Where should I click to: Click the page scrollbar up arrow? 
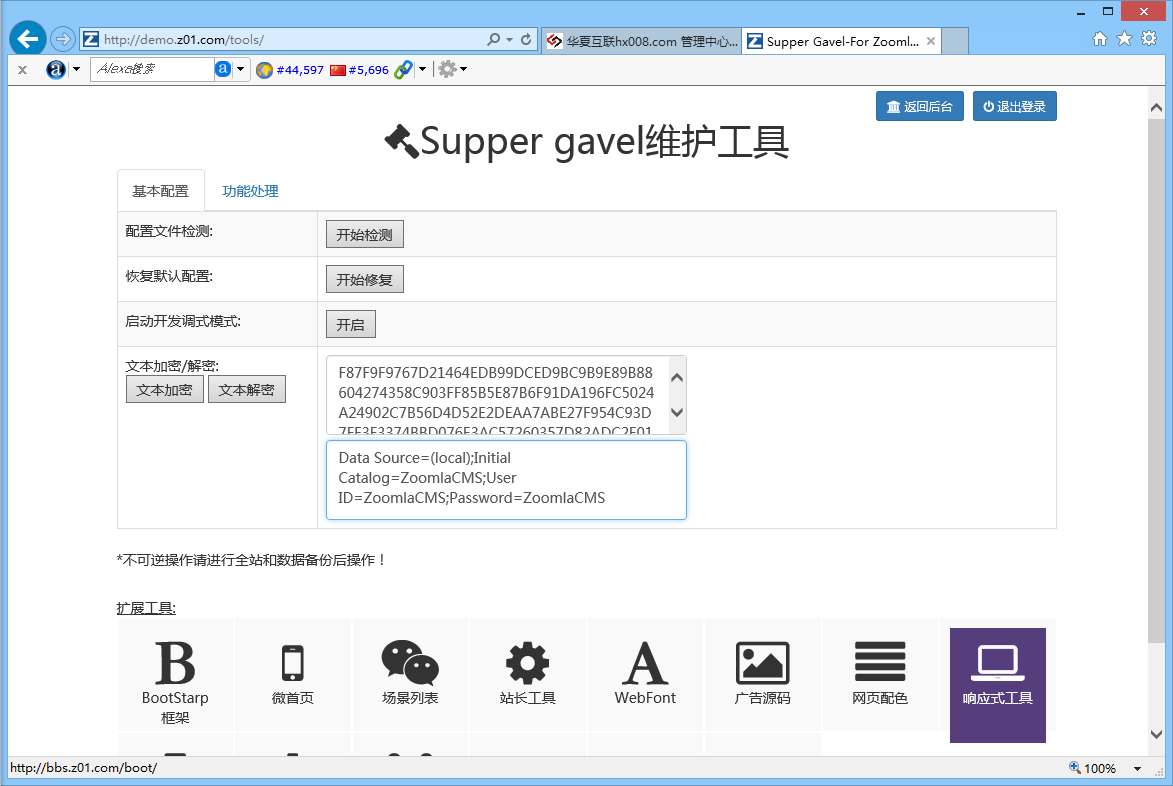tap(1157, 108)
